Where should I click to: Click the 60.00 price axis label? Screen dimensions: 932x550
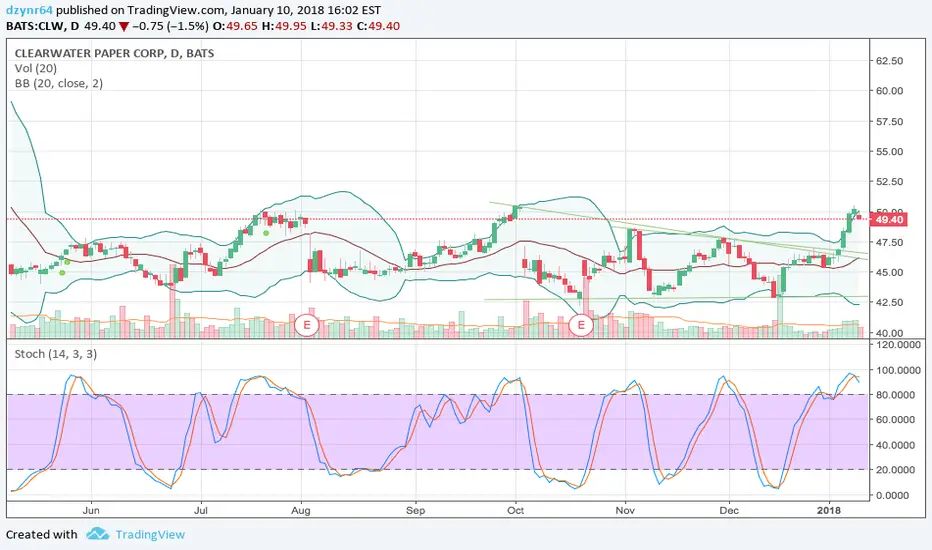[889, 91]
